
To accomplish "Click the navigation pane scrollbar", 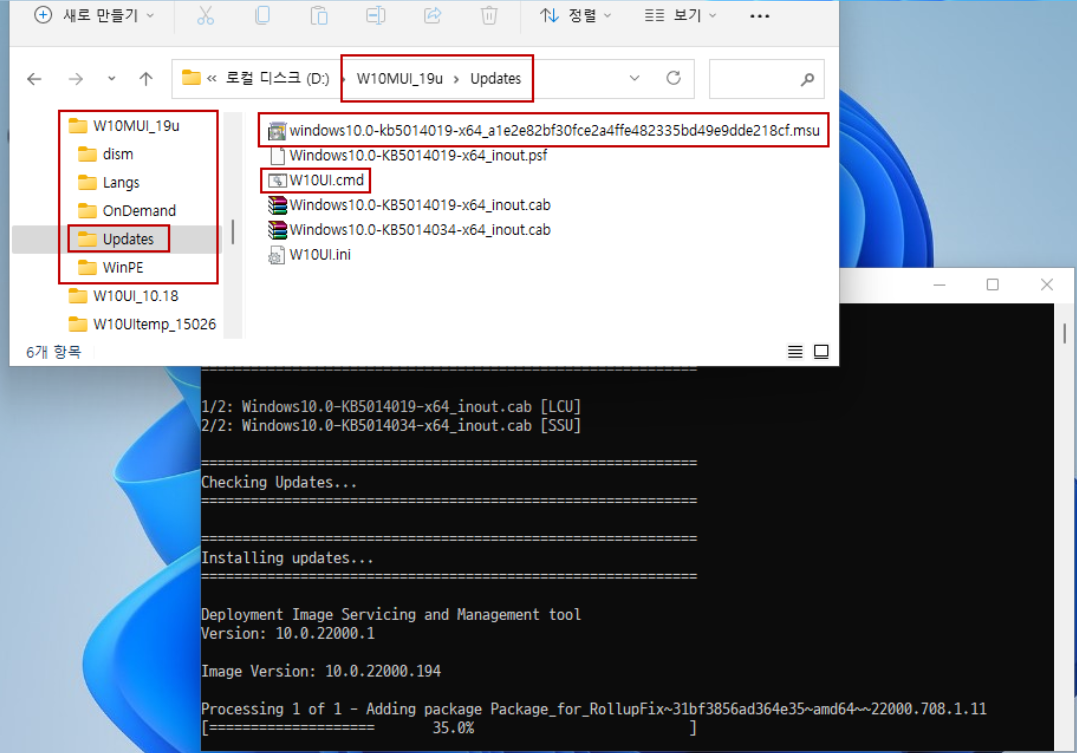I will point(234,232).
